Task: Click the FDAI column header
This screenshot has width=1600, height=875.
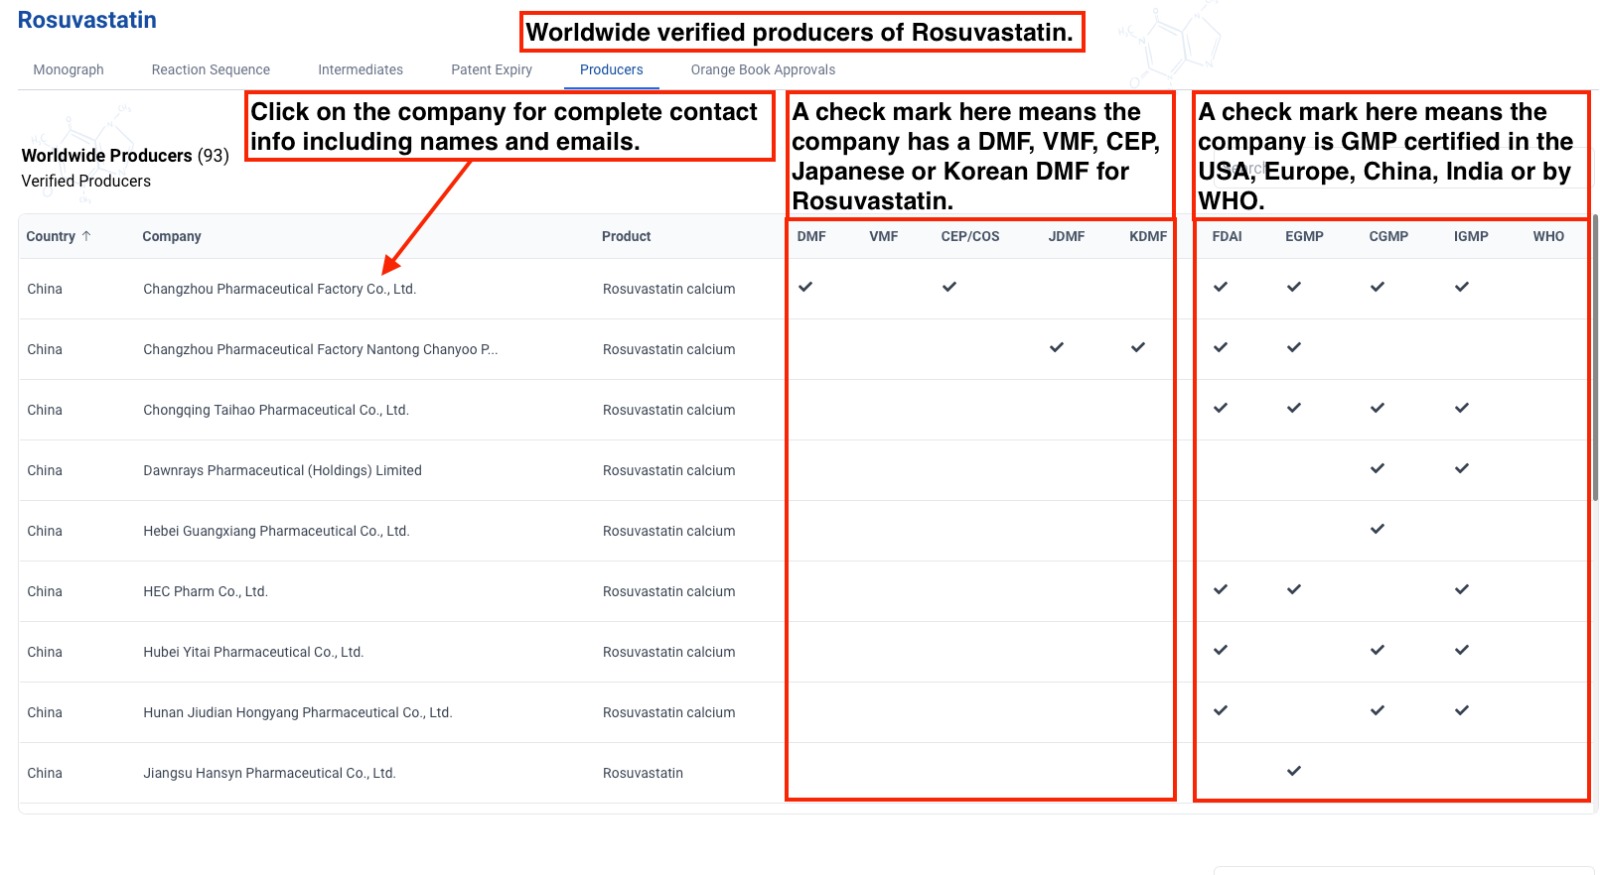Action: [x=1227, y=236]
